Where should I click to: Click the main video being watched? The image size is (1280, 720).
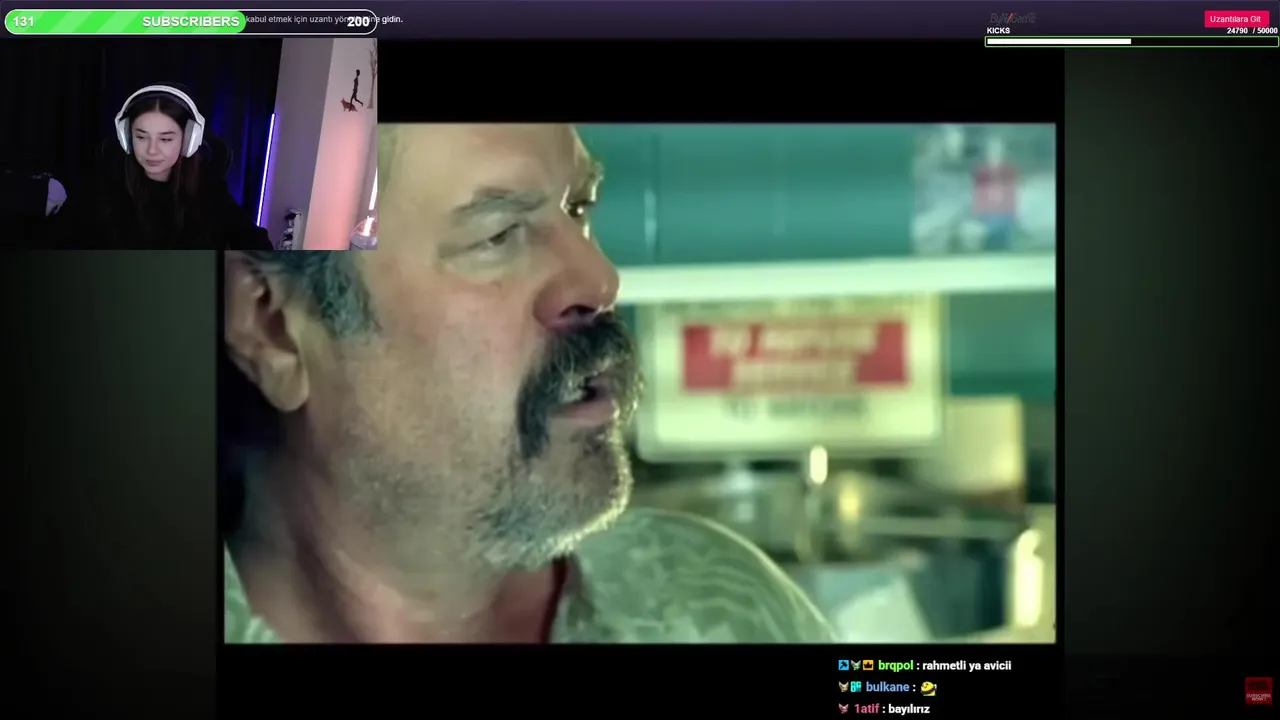[640, 383]
